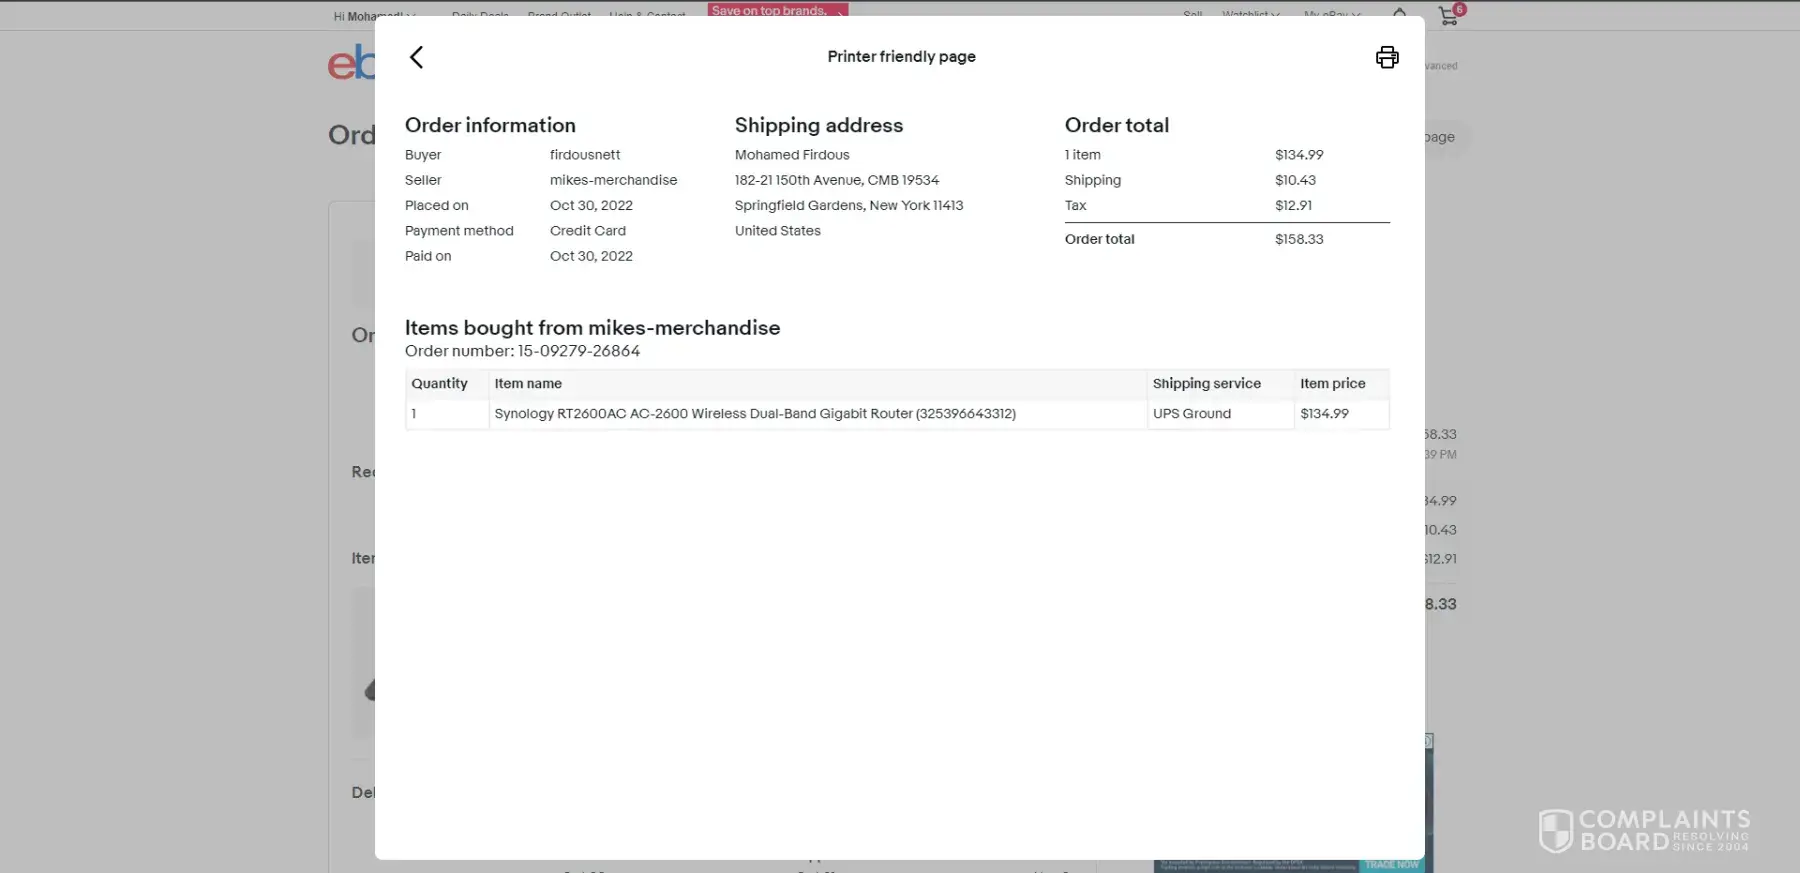1800x873 pixels.
Task: Open the Daily Deals menu item
Action: pyautogui.click(x=480, y=15)
